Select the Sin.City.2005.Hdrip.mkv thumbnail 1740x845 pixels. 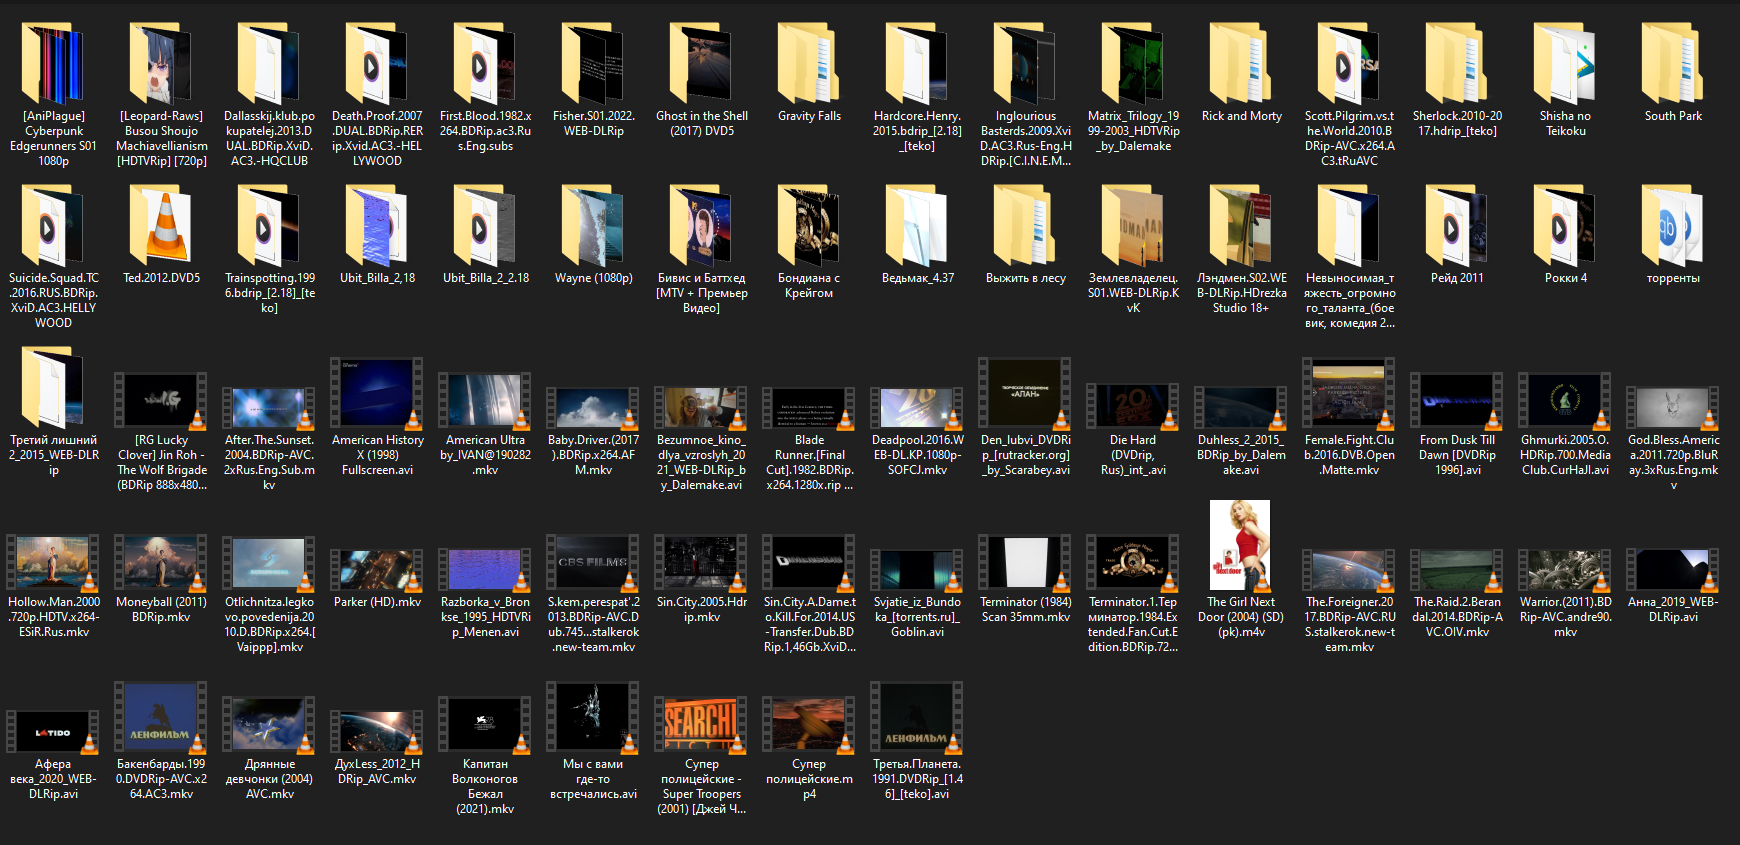pyautogui.click(x=701, y=563)
